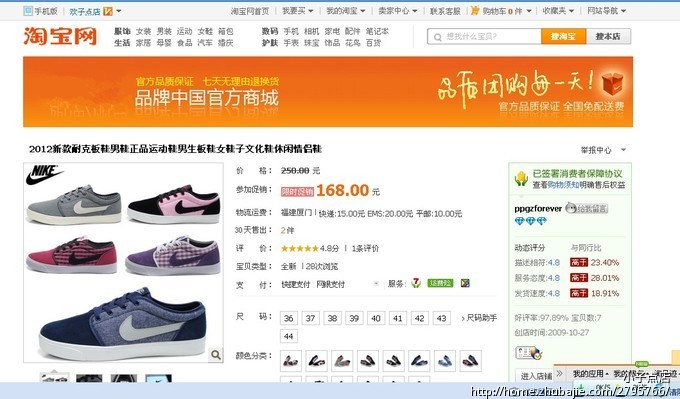Expand the 欢子点店 account dropdown

pyautogui.click(x=119, y=11)
